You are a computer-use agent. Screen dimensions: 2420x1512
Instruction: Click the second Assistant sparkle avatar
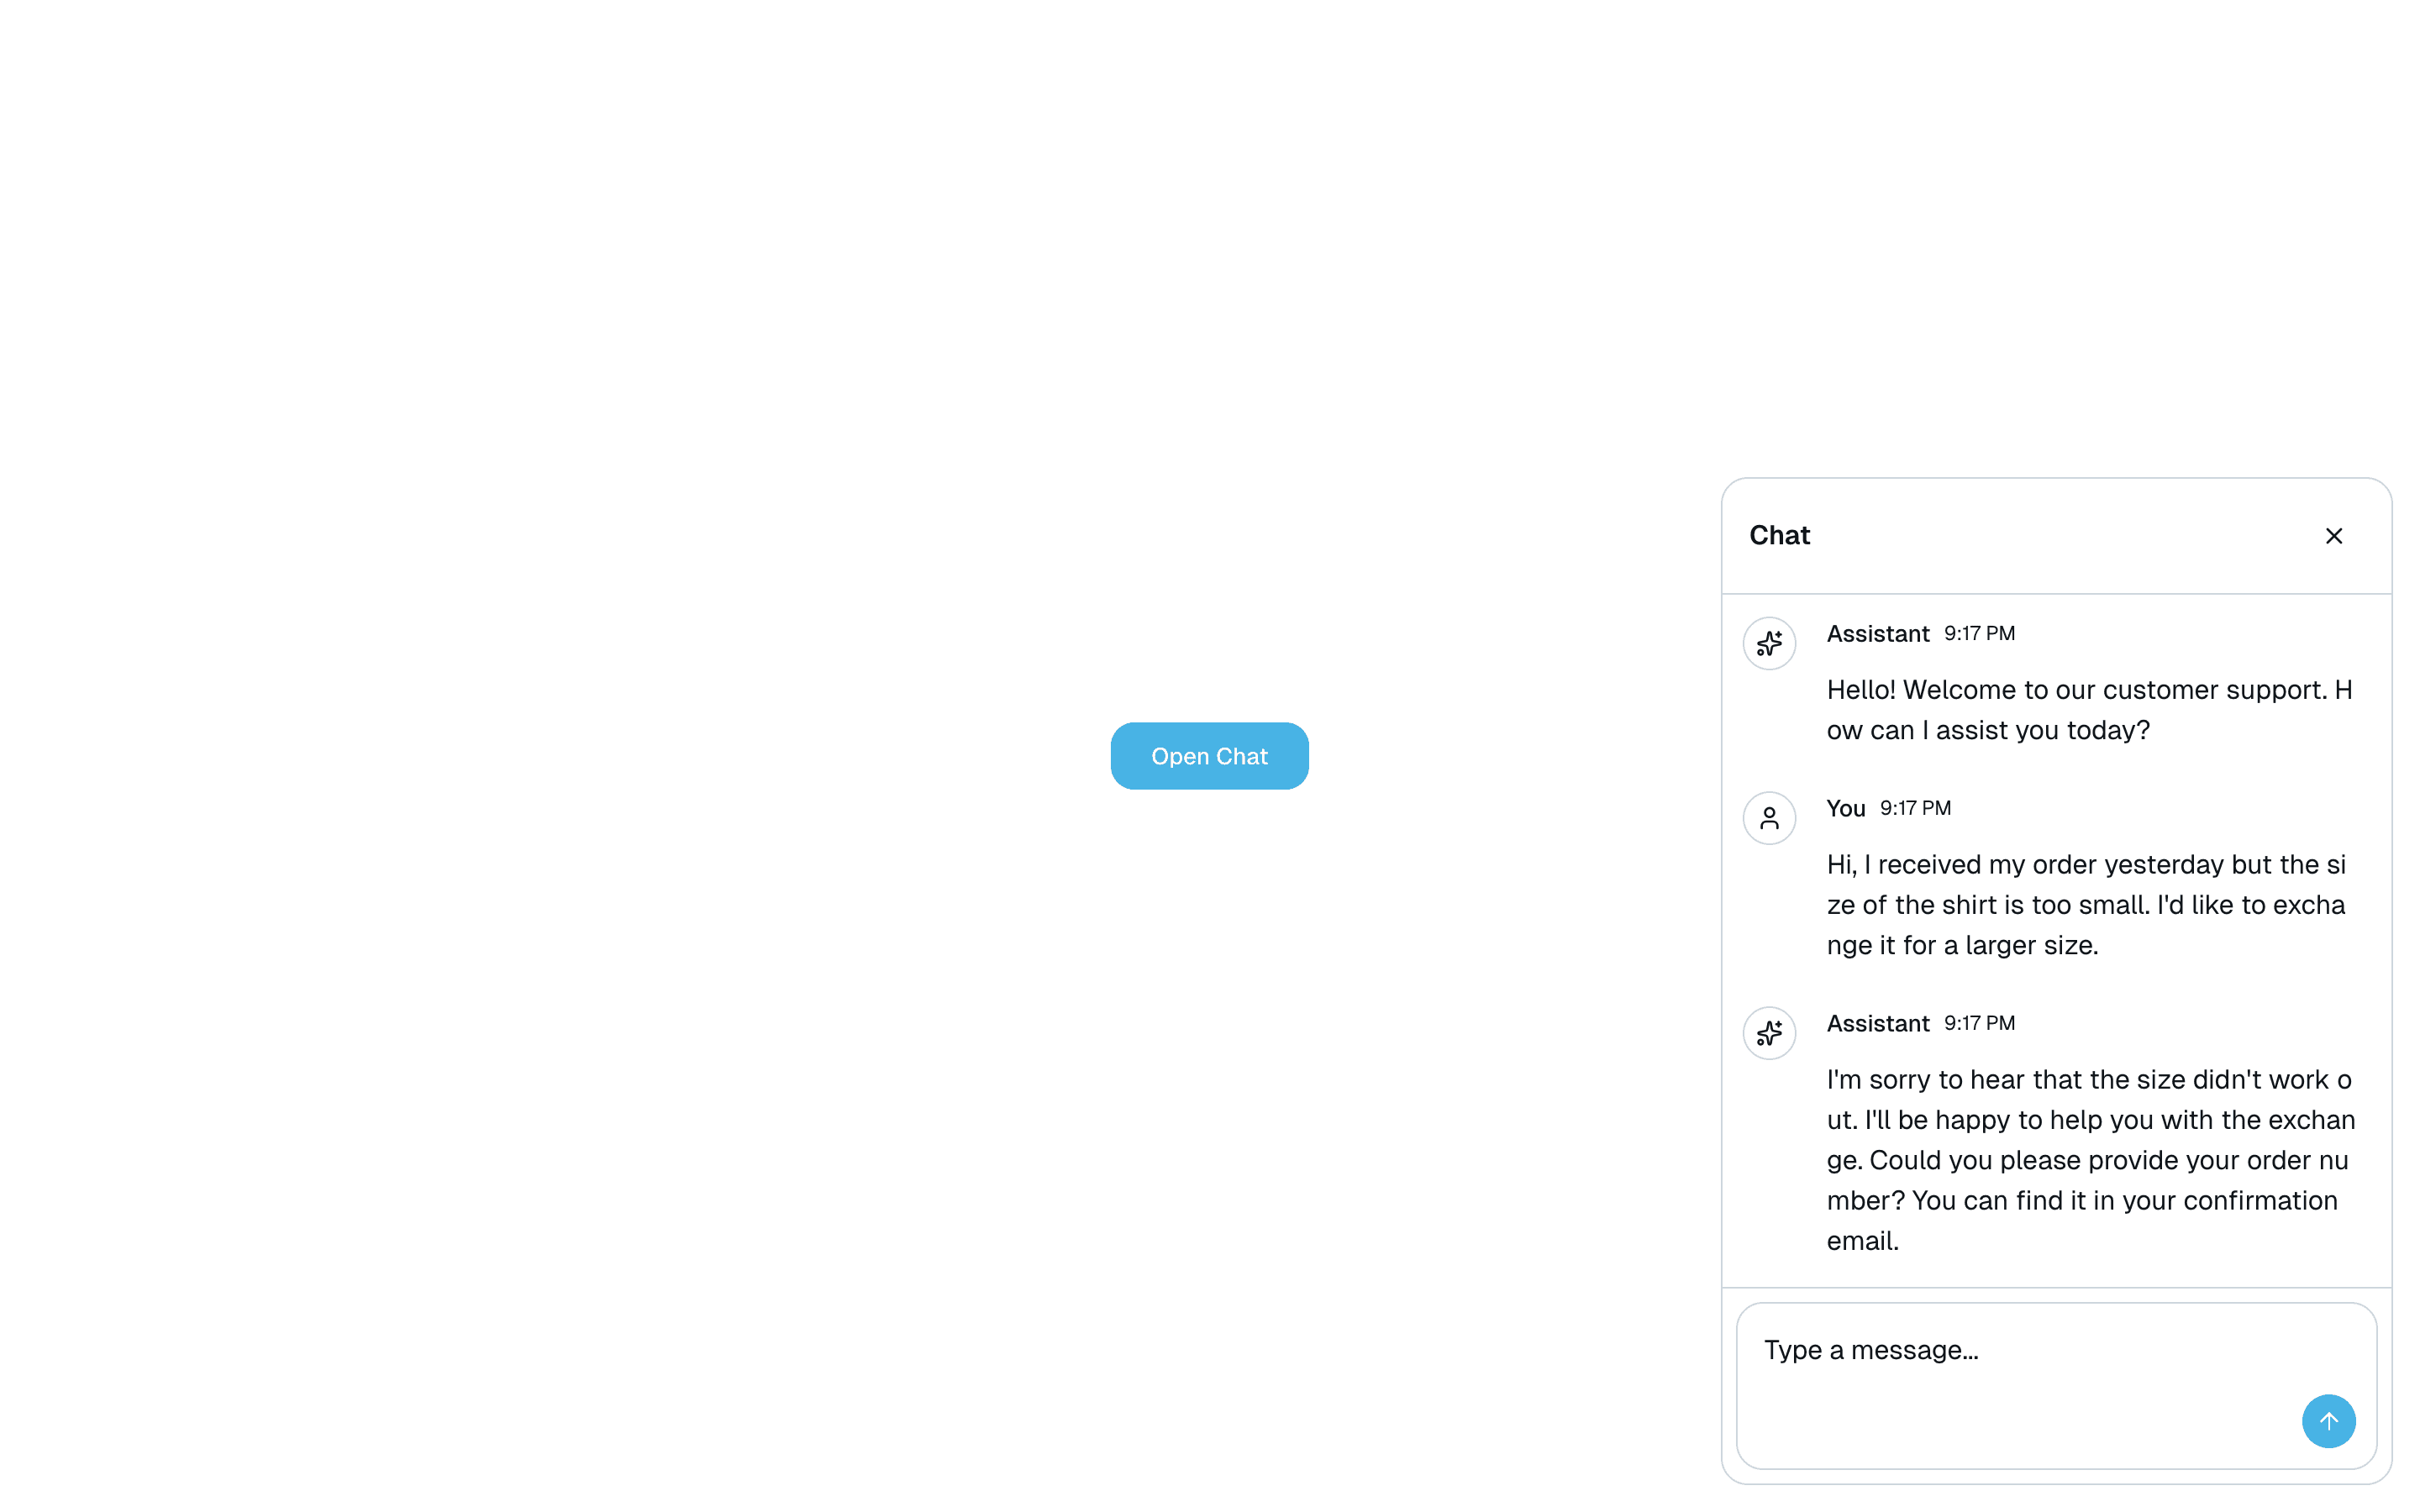[x=1769, y=1033]
